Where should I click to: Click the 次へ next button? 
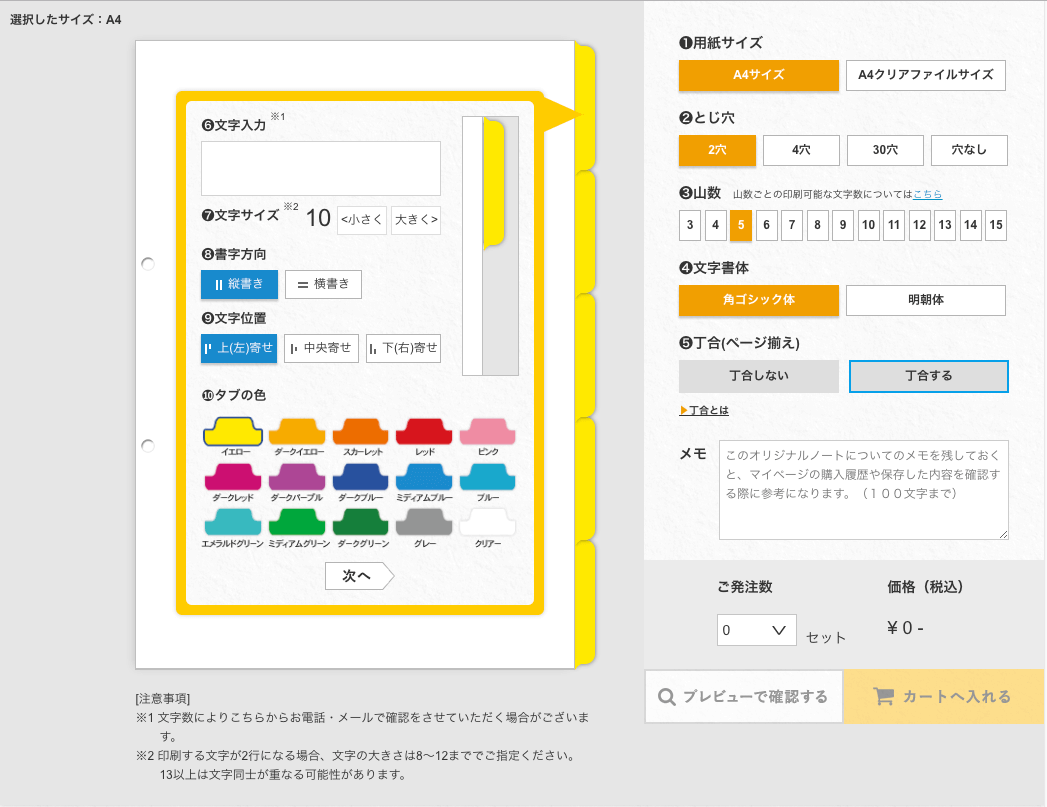pos(359,576)
